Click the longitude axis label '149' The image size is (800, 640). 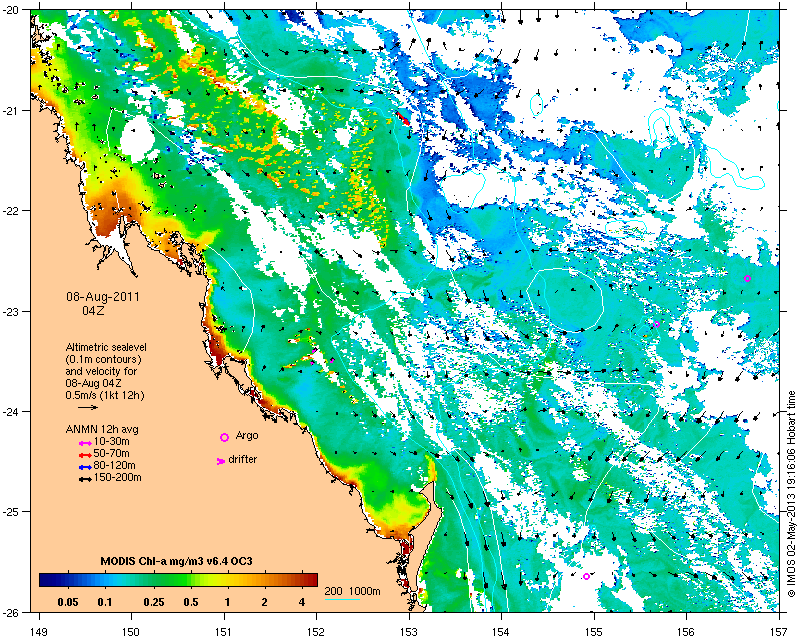pos(39,631)
